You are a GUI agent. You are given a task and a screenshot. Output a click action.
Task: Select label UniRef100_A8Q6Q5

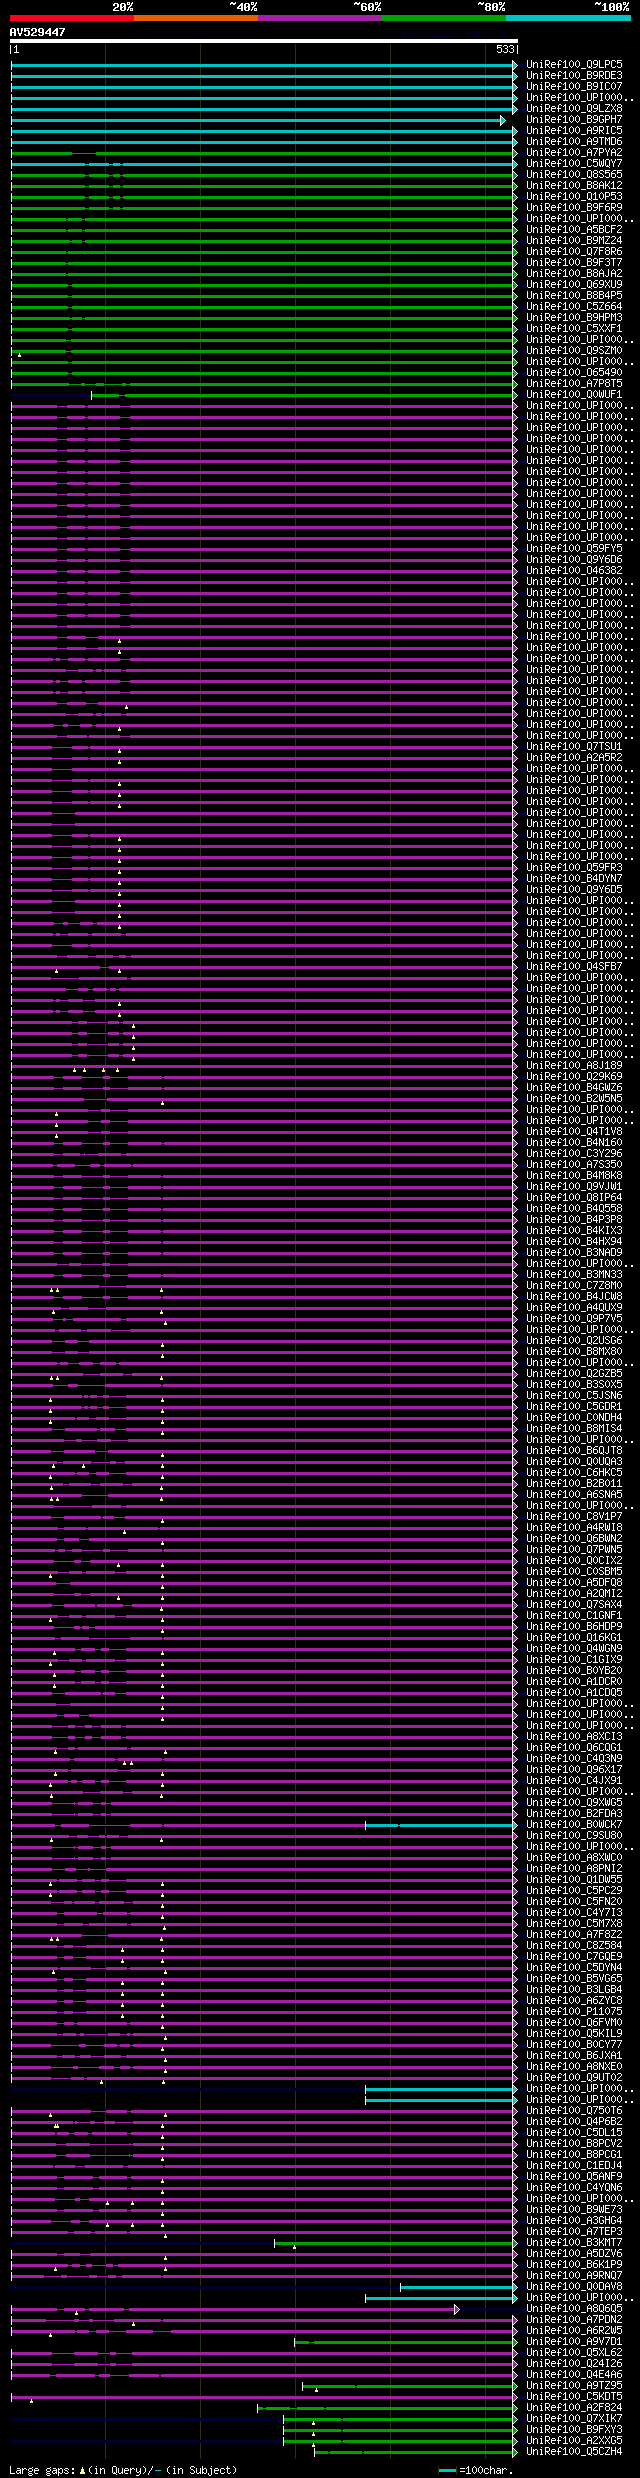point(574,2308)
